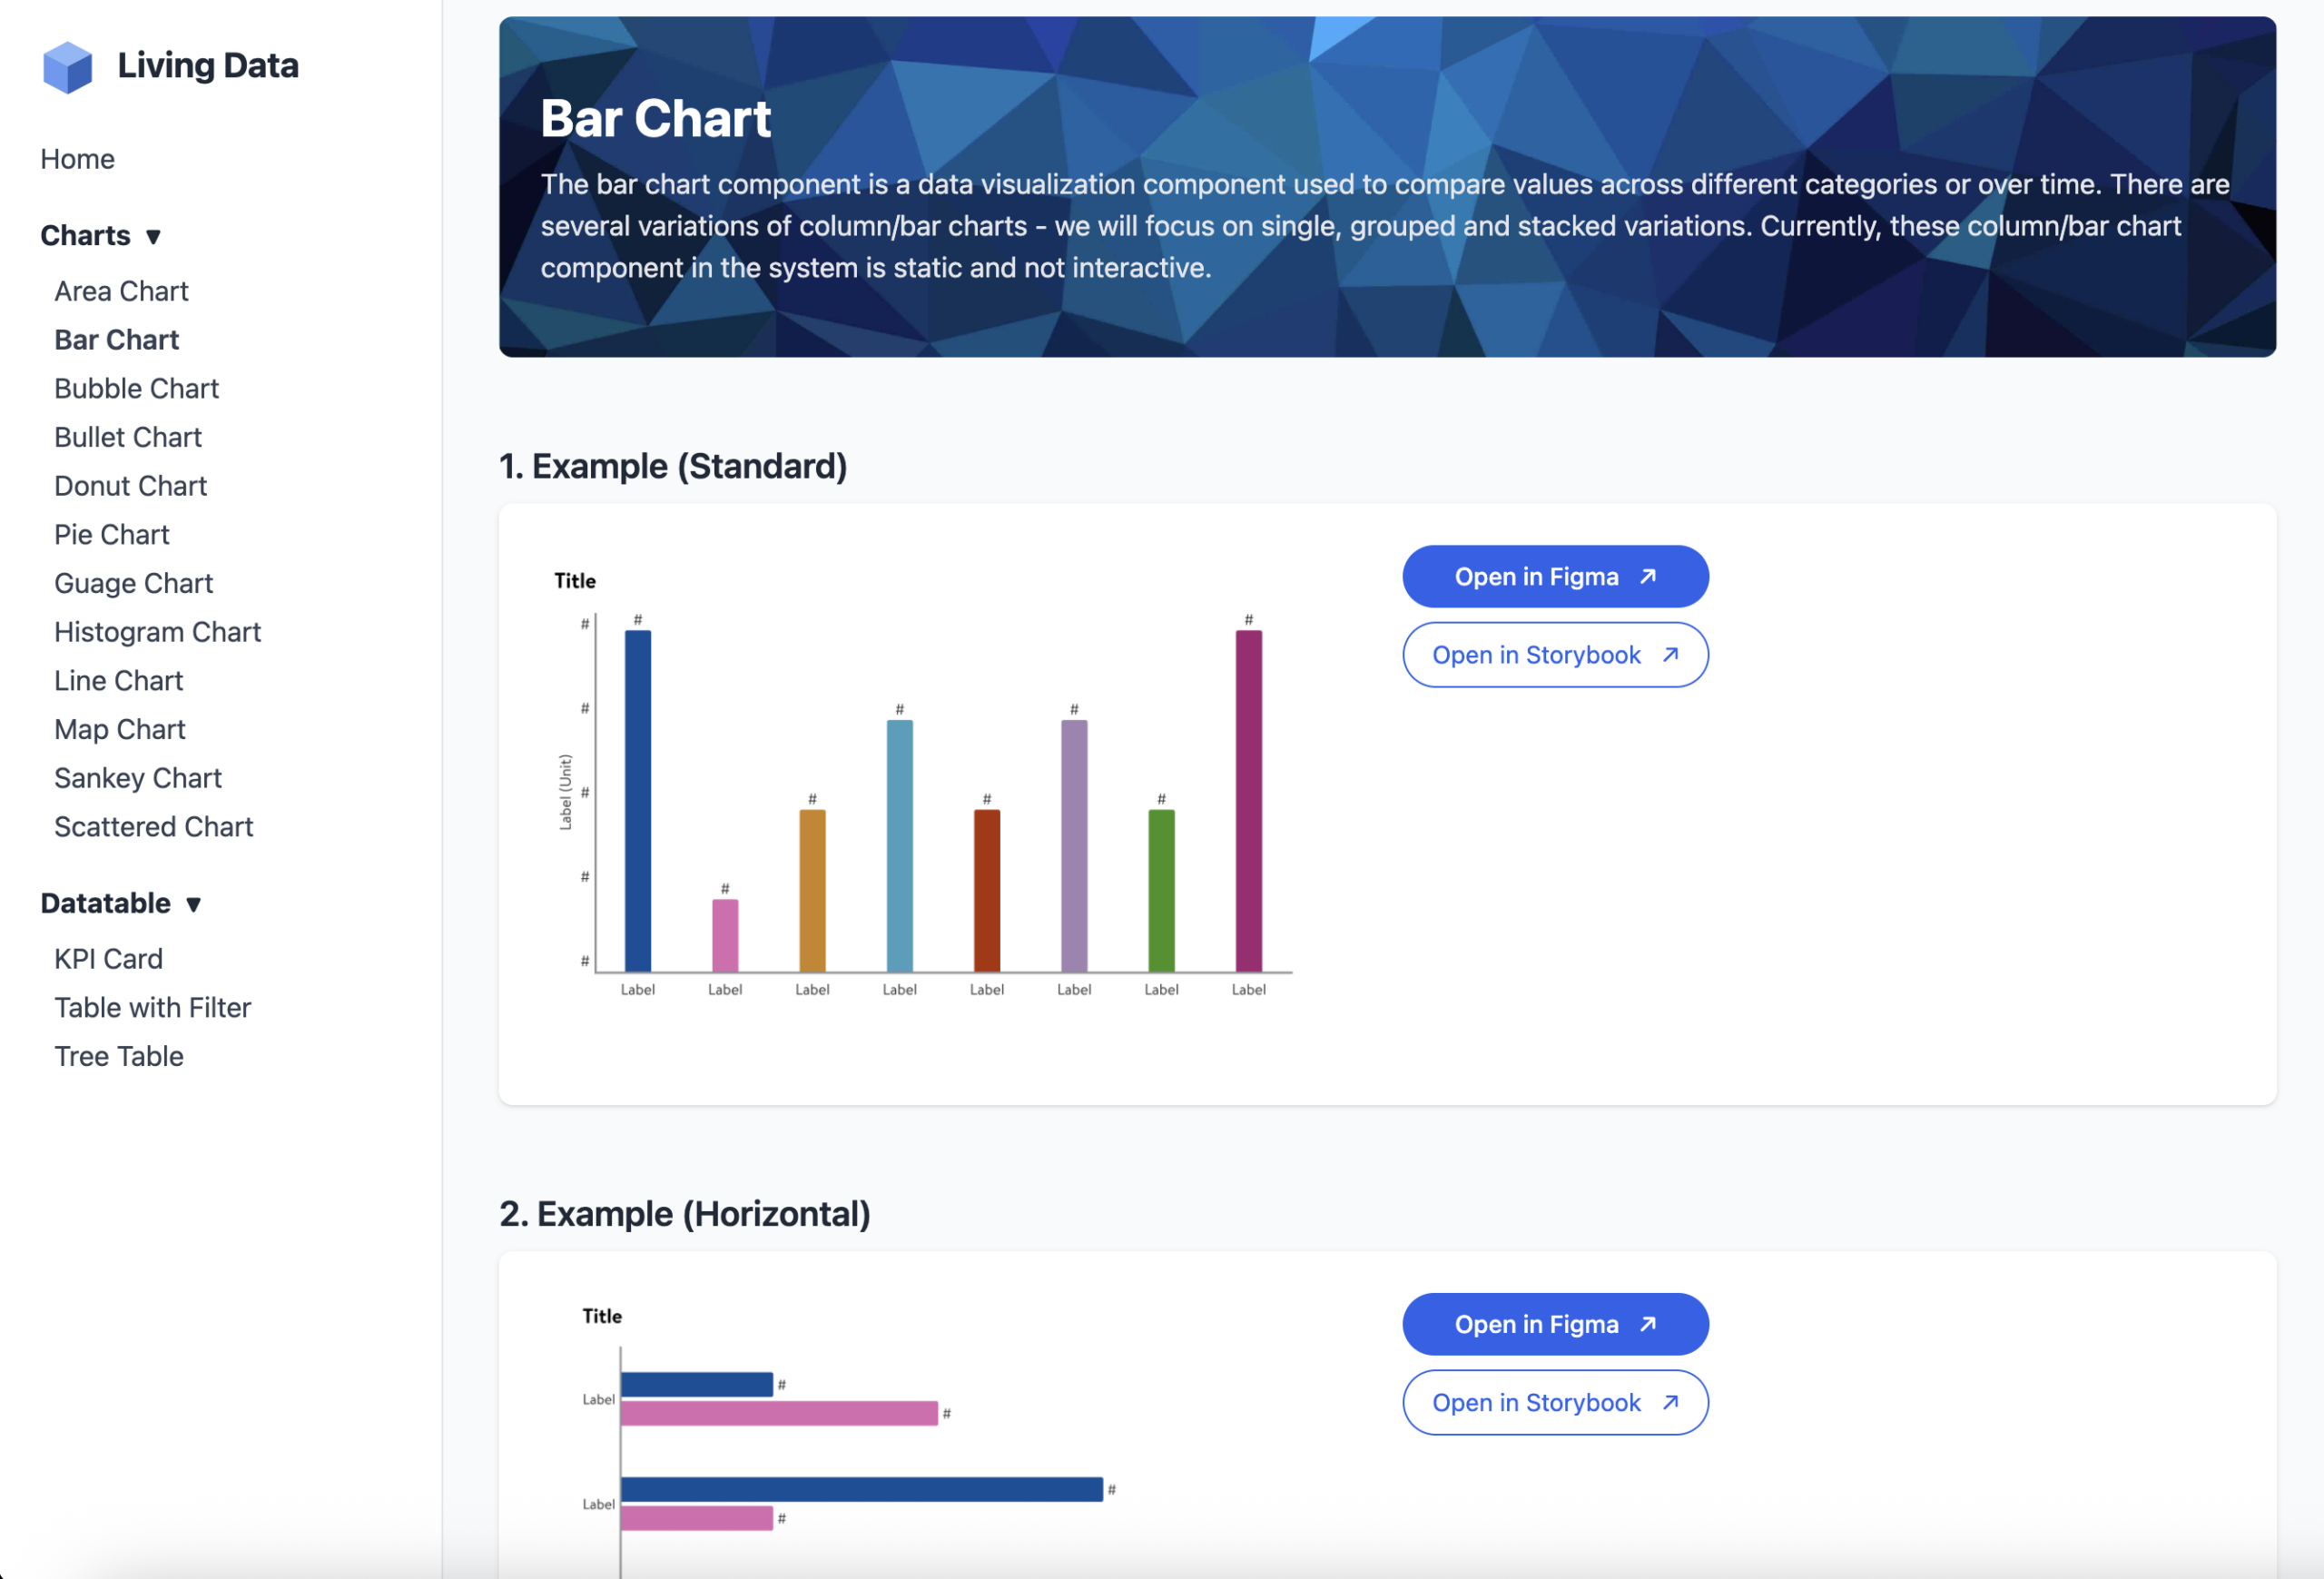Click Open in Storybook for Standard example
Image resolution: width=2324 pixels, height=1579 pixels.
1554,655
